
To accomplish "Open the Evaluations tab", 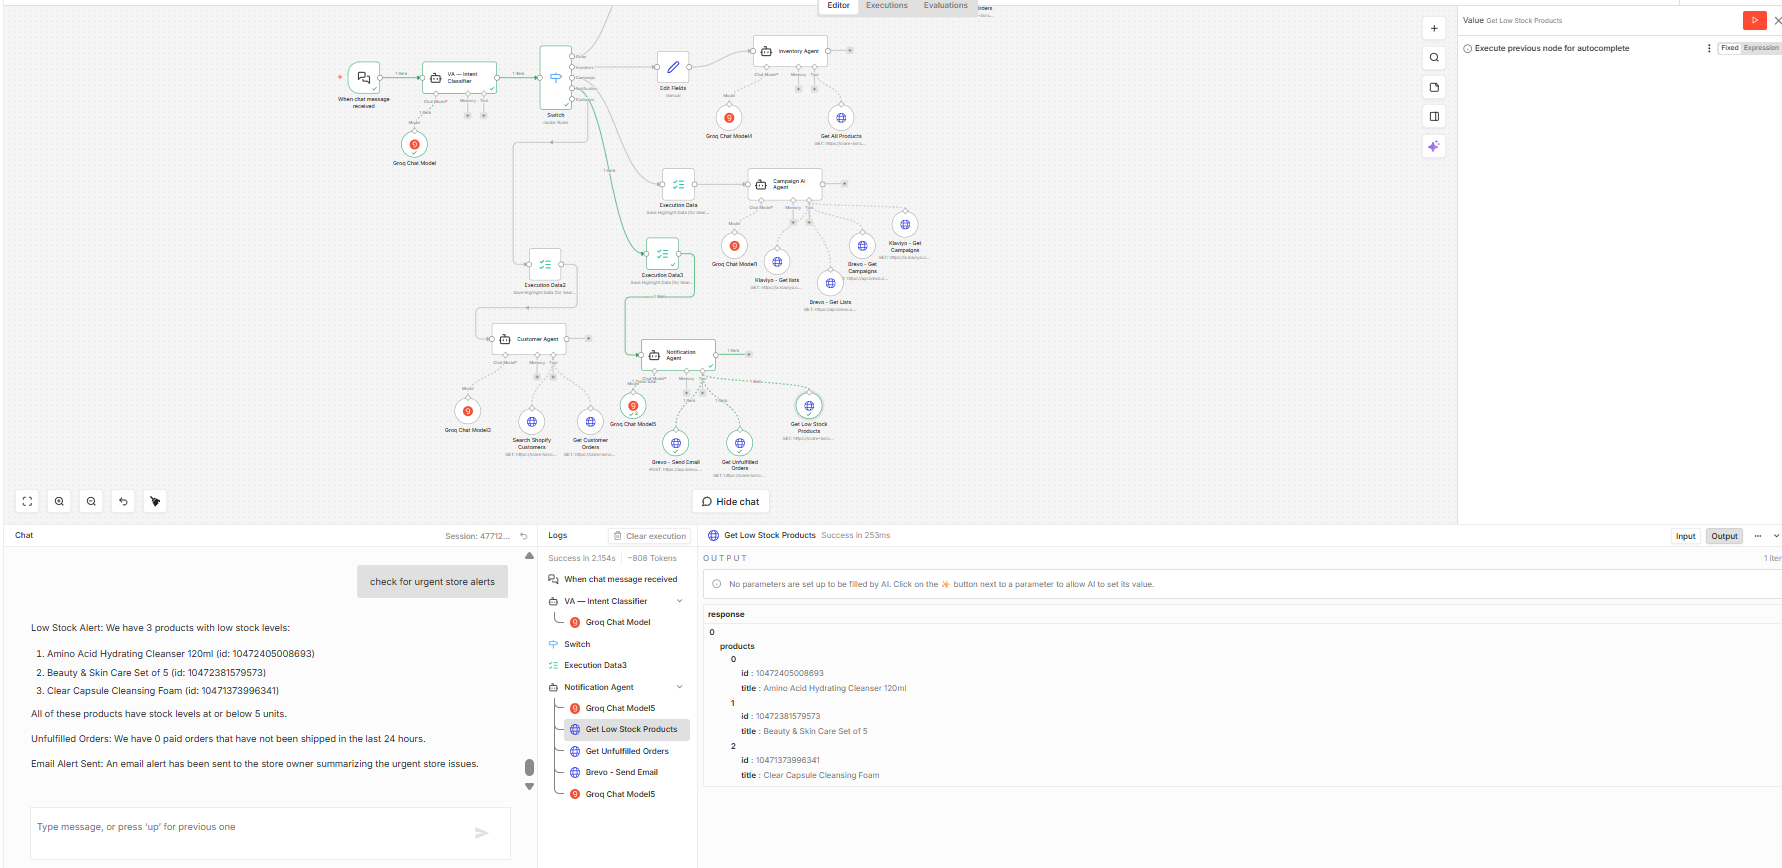I will point(946,6).
